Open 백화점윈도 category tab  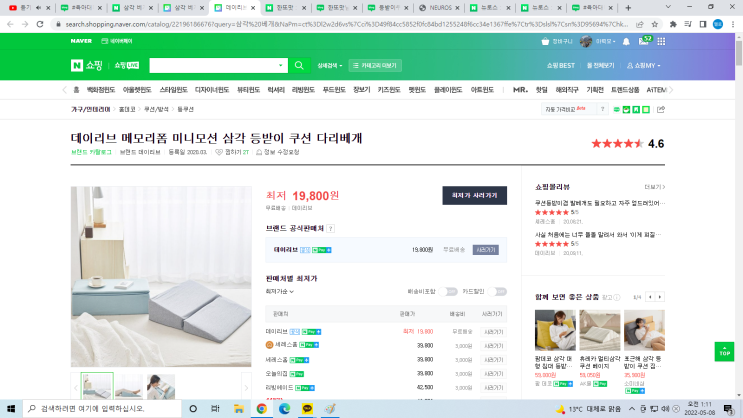[x=100, y=90]
